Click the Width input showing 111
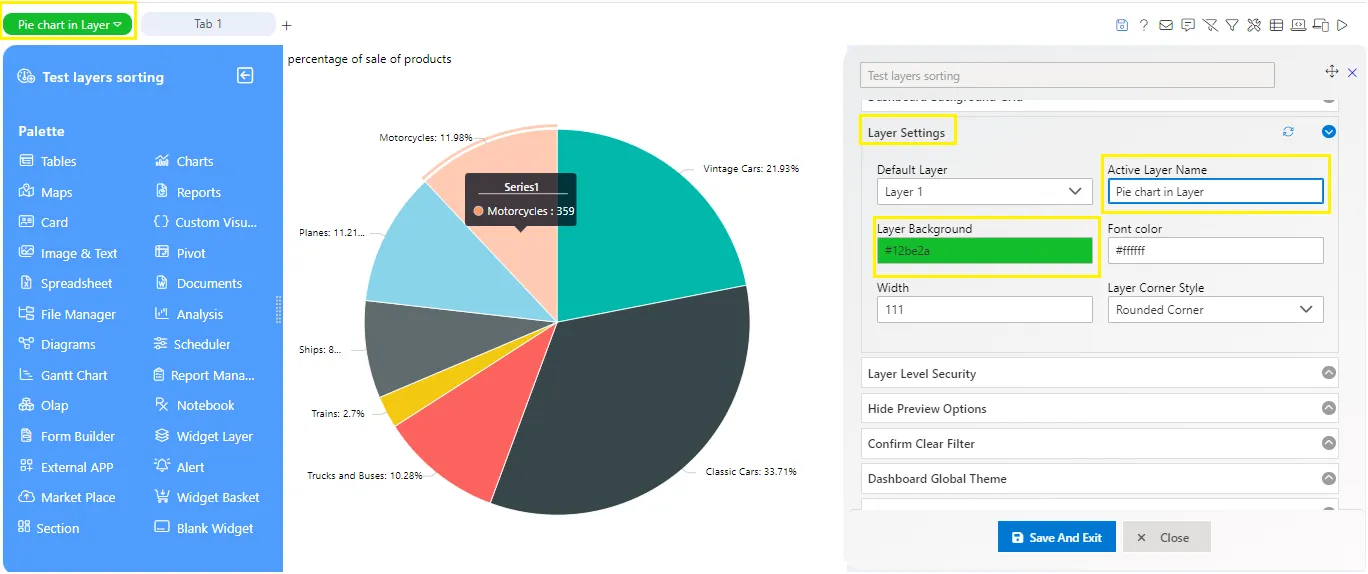This screenshot has width=1368, height=574. click(985, 309)
